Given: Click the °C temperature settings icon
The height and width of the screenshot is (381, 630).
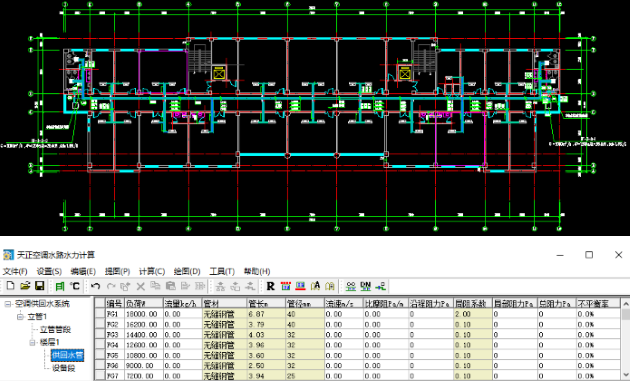Looking at the screenshot, I should [x=75, y=286].
